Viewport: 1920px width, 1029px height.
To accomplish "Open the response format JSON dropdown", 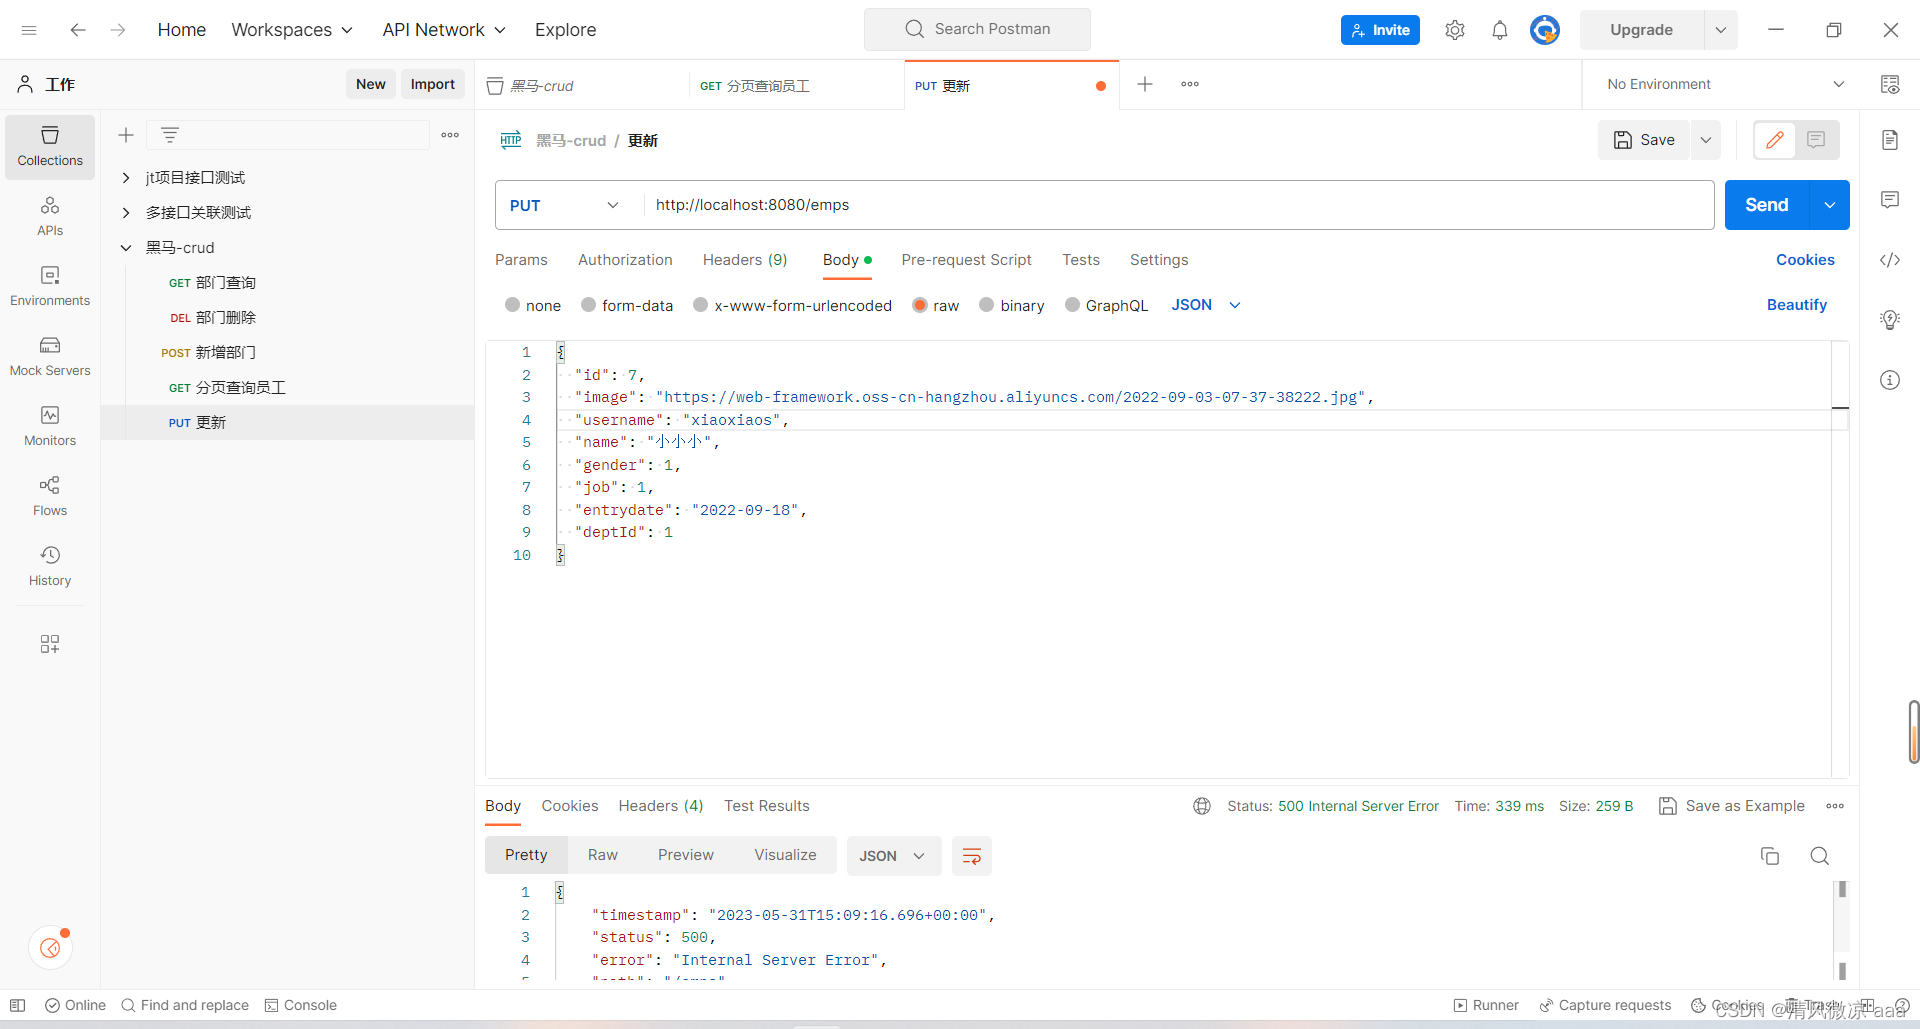I will [893, 856].
